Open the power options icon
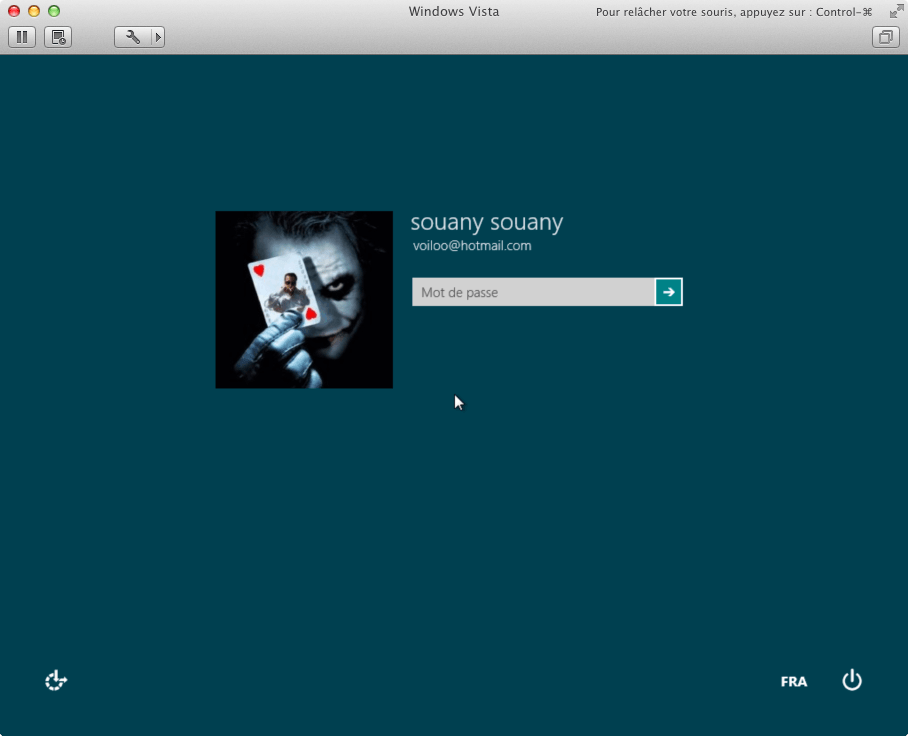 [x=852, y=680]
